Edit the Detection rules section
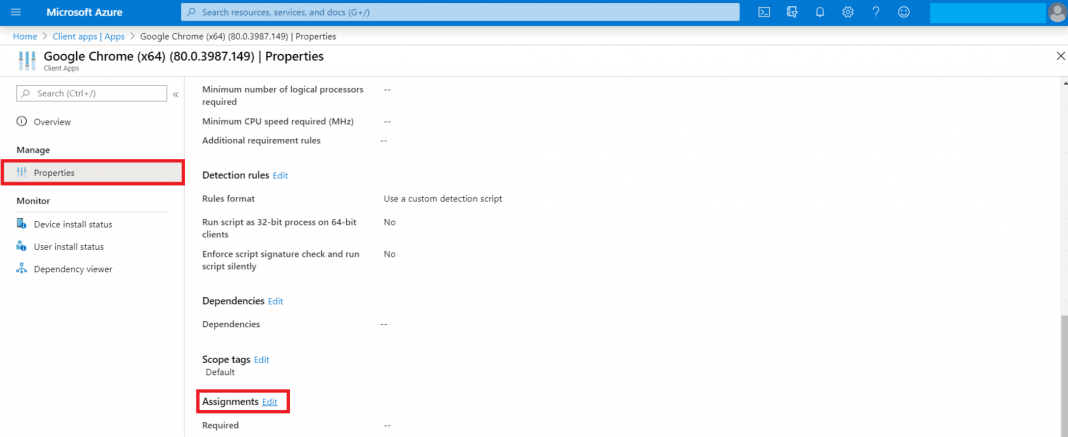 pyautogui.click(x=280, y=176)
